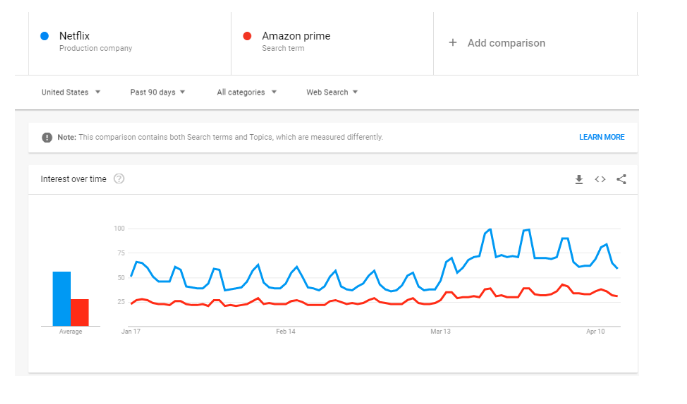Click the Mar 13 date label on axis
This screenshot has width=687, height=404.
click(x=441, y=330)
